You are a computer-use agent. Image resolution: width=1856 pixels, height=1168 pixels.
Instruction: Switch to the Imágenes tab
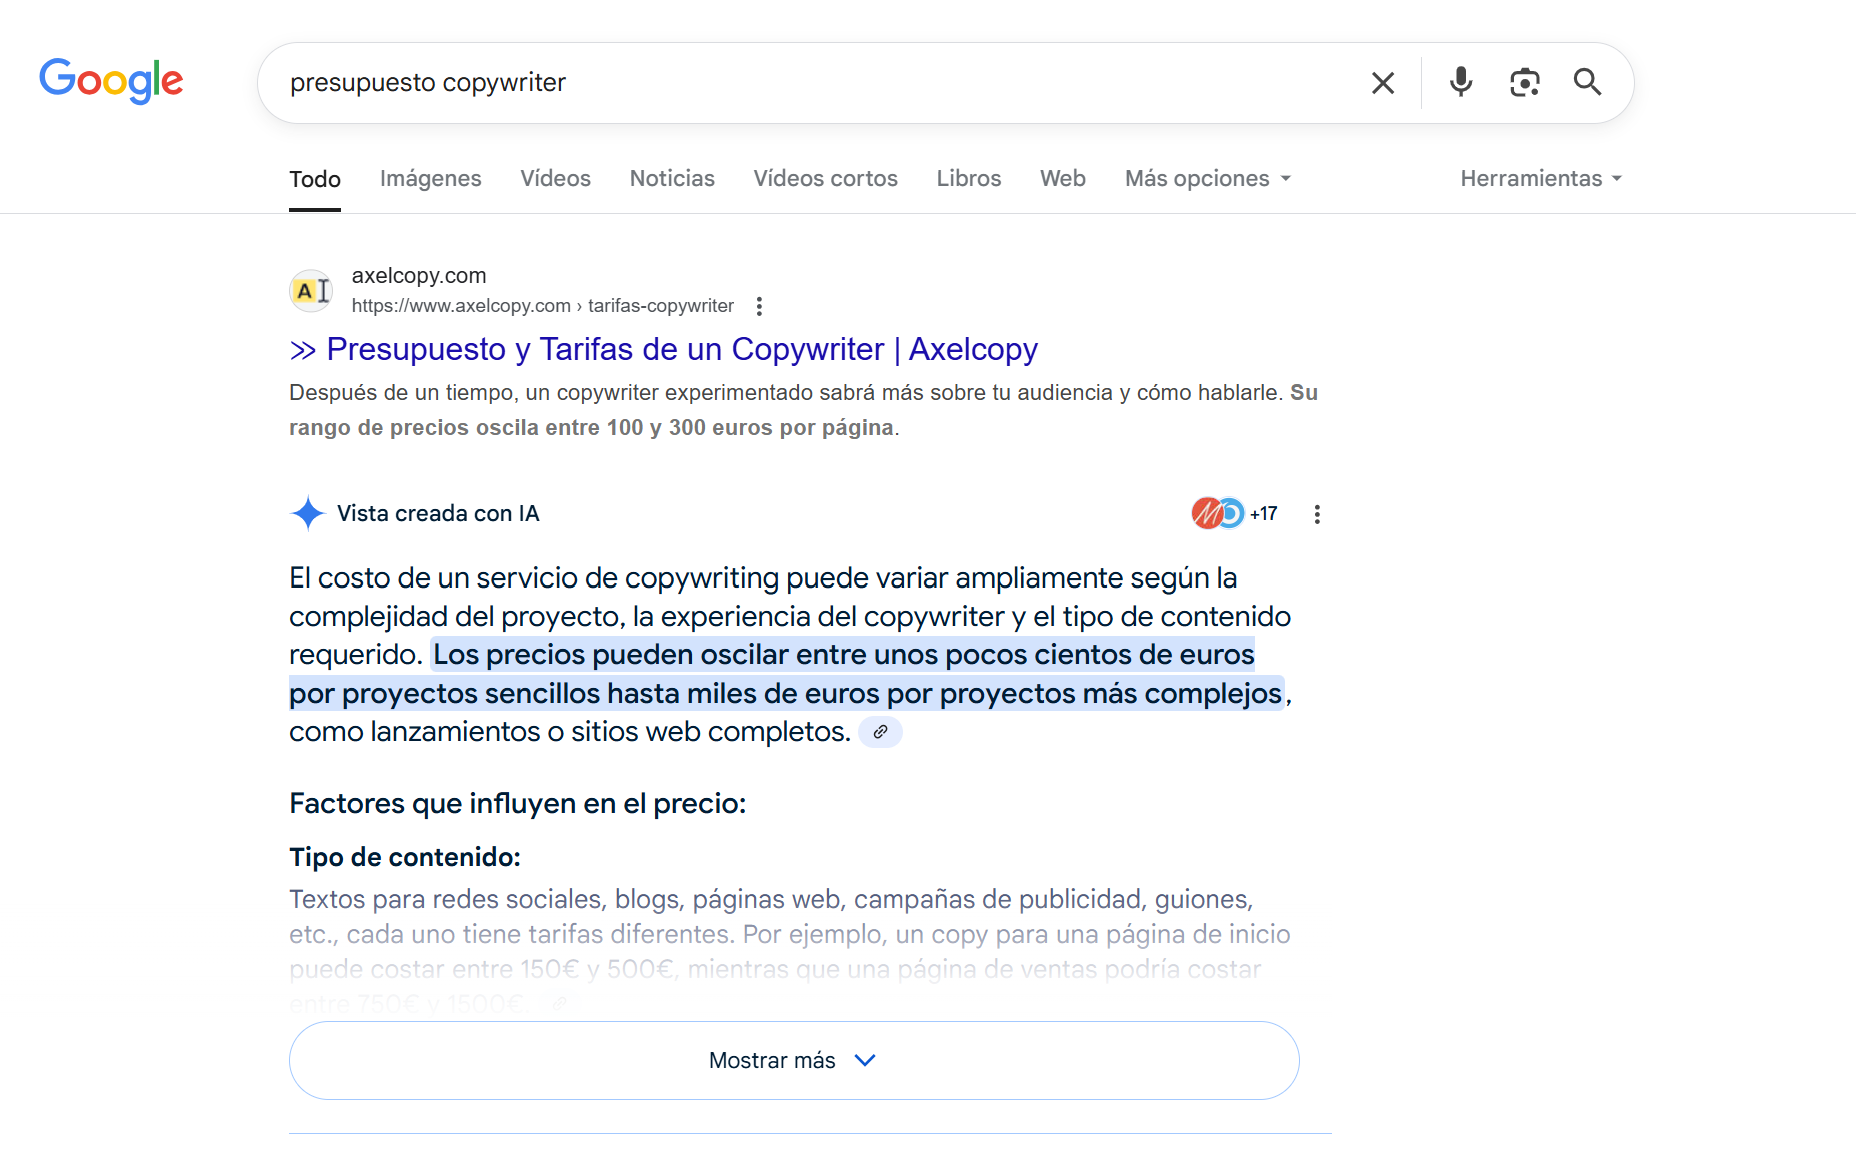pos(430,179)
